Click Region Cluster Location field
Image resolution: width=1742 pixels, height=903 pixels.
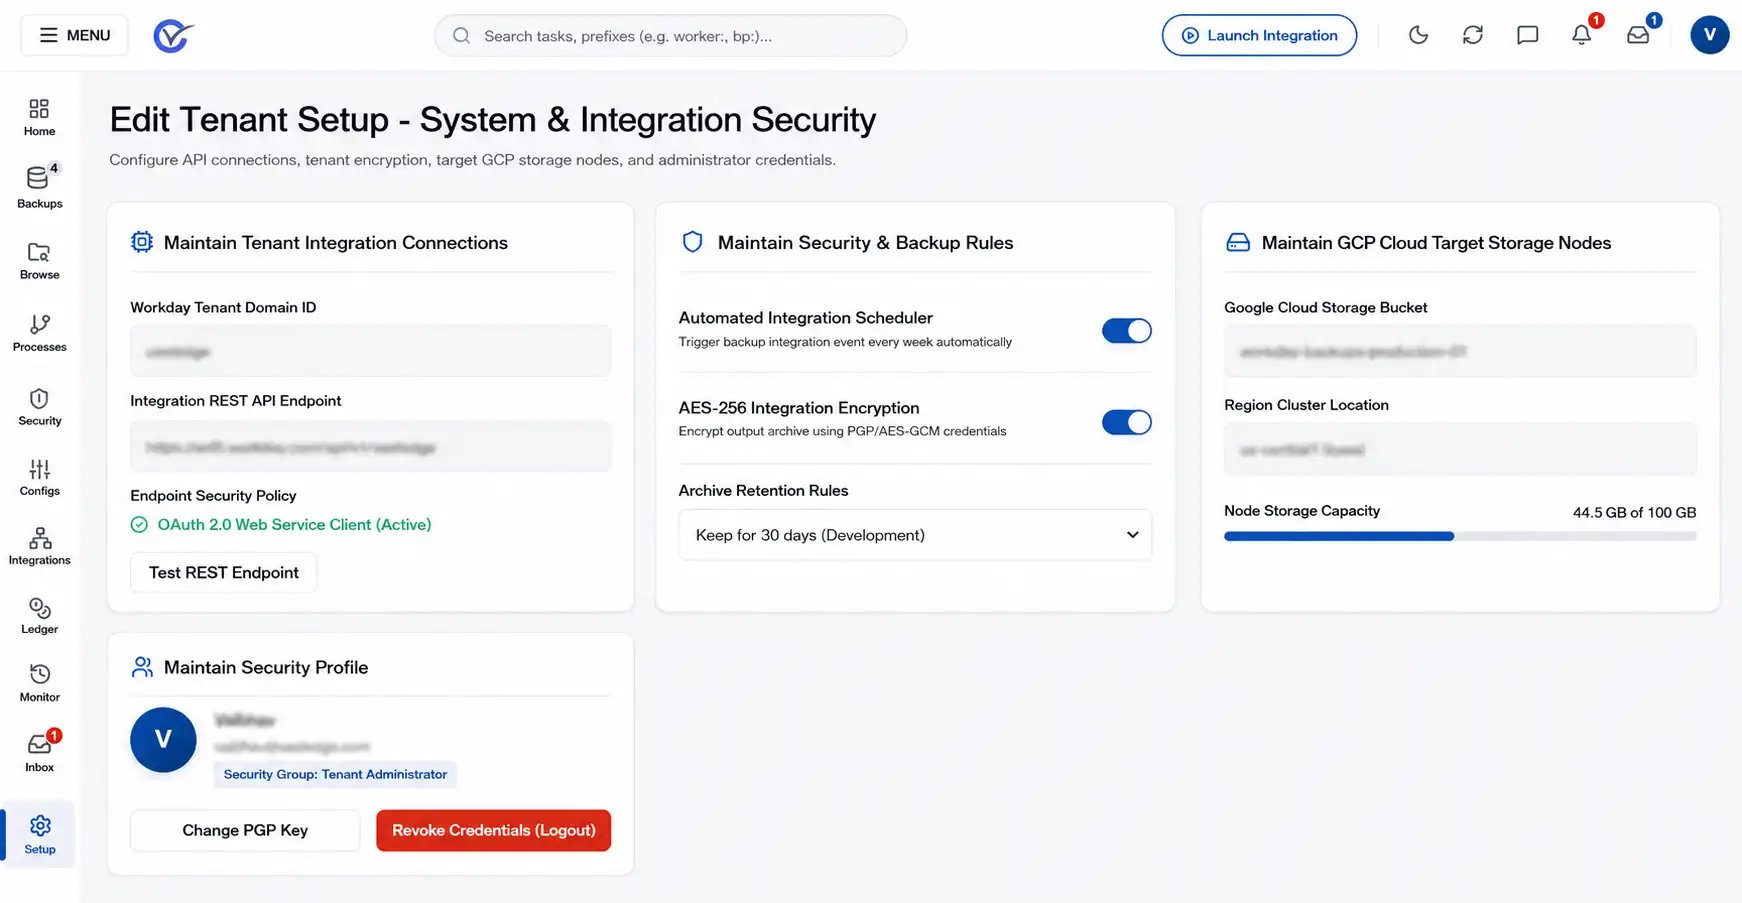click(x=1460, y=449)
